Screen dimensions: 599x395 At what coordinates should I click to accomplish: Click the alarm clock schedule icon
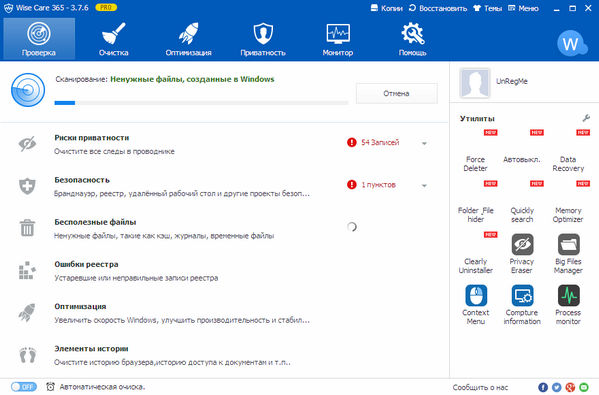[x=50, y=387]
